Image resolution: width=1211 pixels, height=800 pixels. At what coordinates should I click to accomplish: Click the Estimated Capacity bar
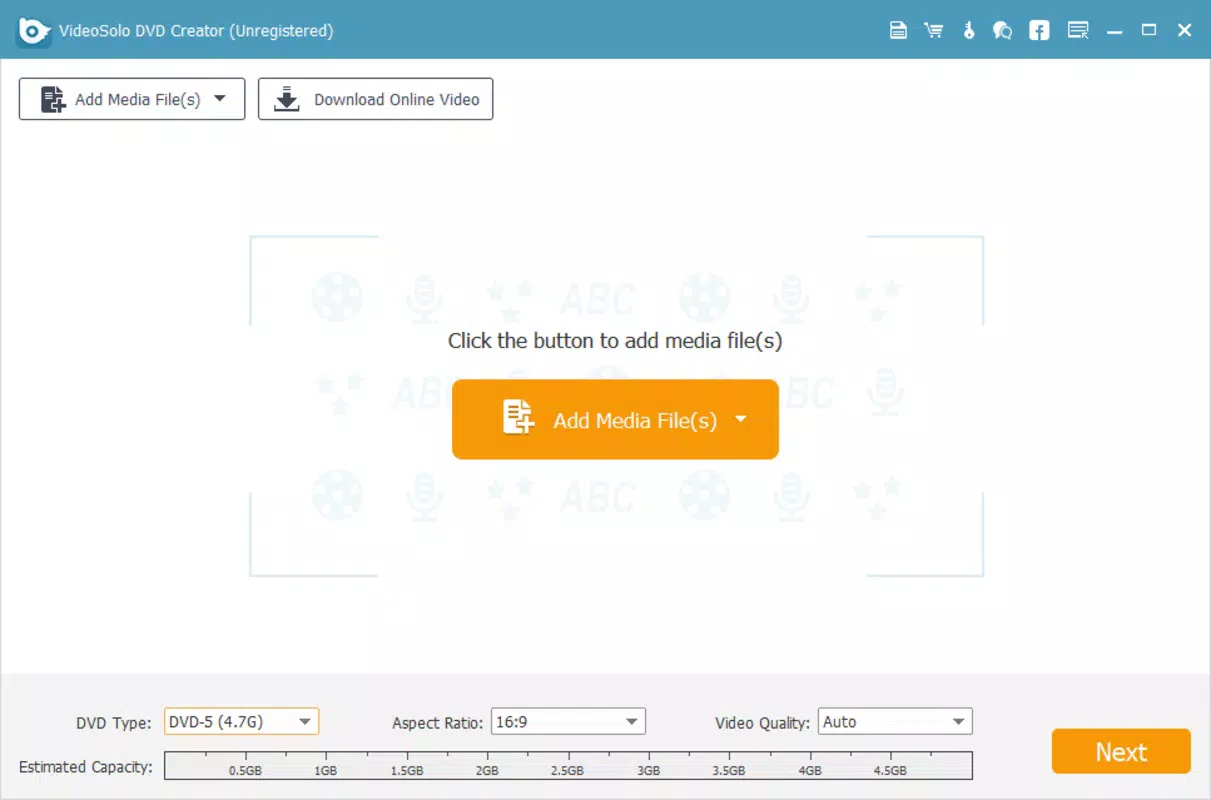click(x=568, y=766)
